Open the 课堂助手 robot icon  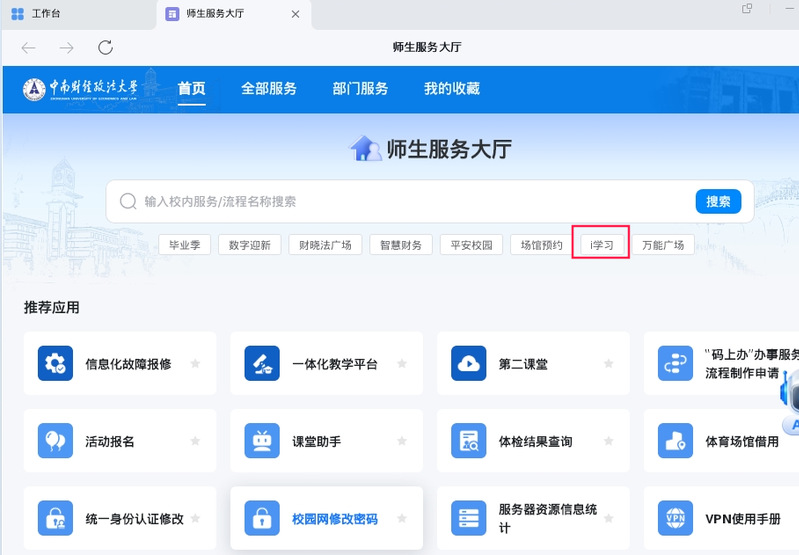pyautogui.click(x=262, y=441)
